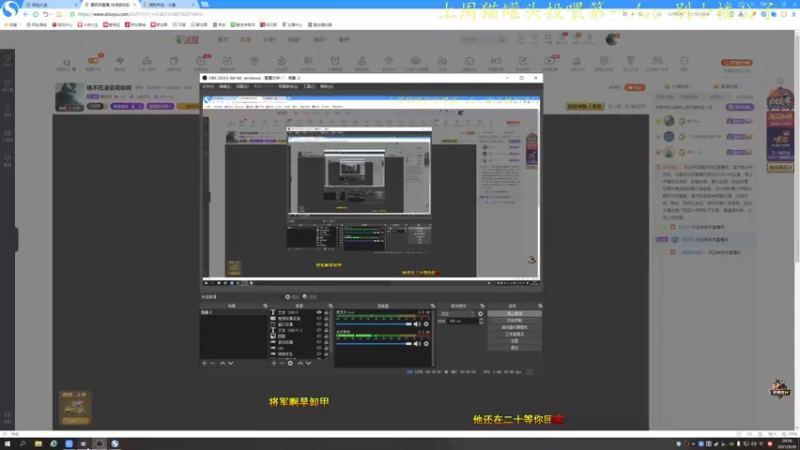Switch to first browser tab
Viewport: 800px width, 450px height.
pyautogui.click(x=51, y=5)
